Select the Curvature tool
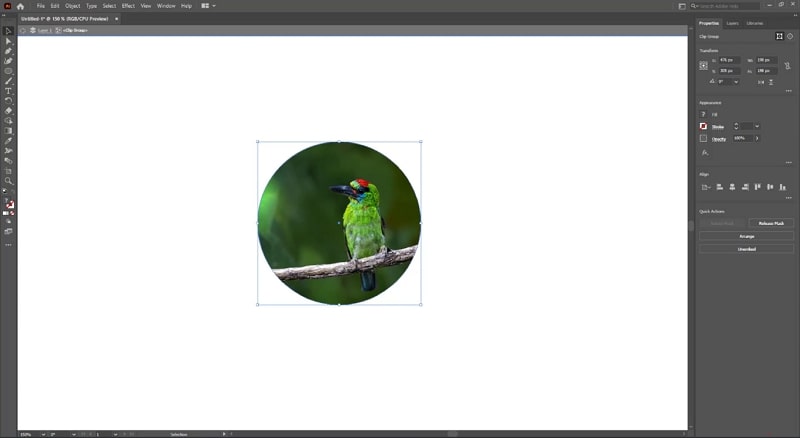 pyautogui.click(x=8, y=61)
